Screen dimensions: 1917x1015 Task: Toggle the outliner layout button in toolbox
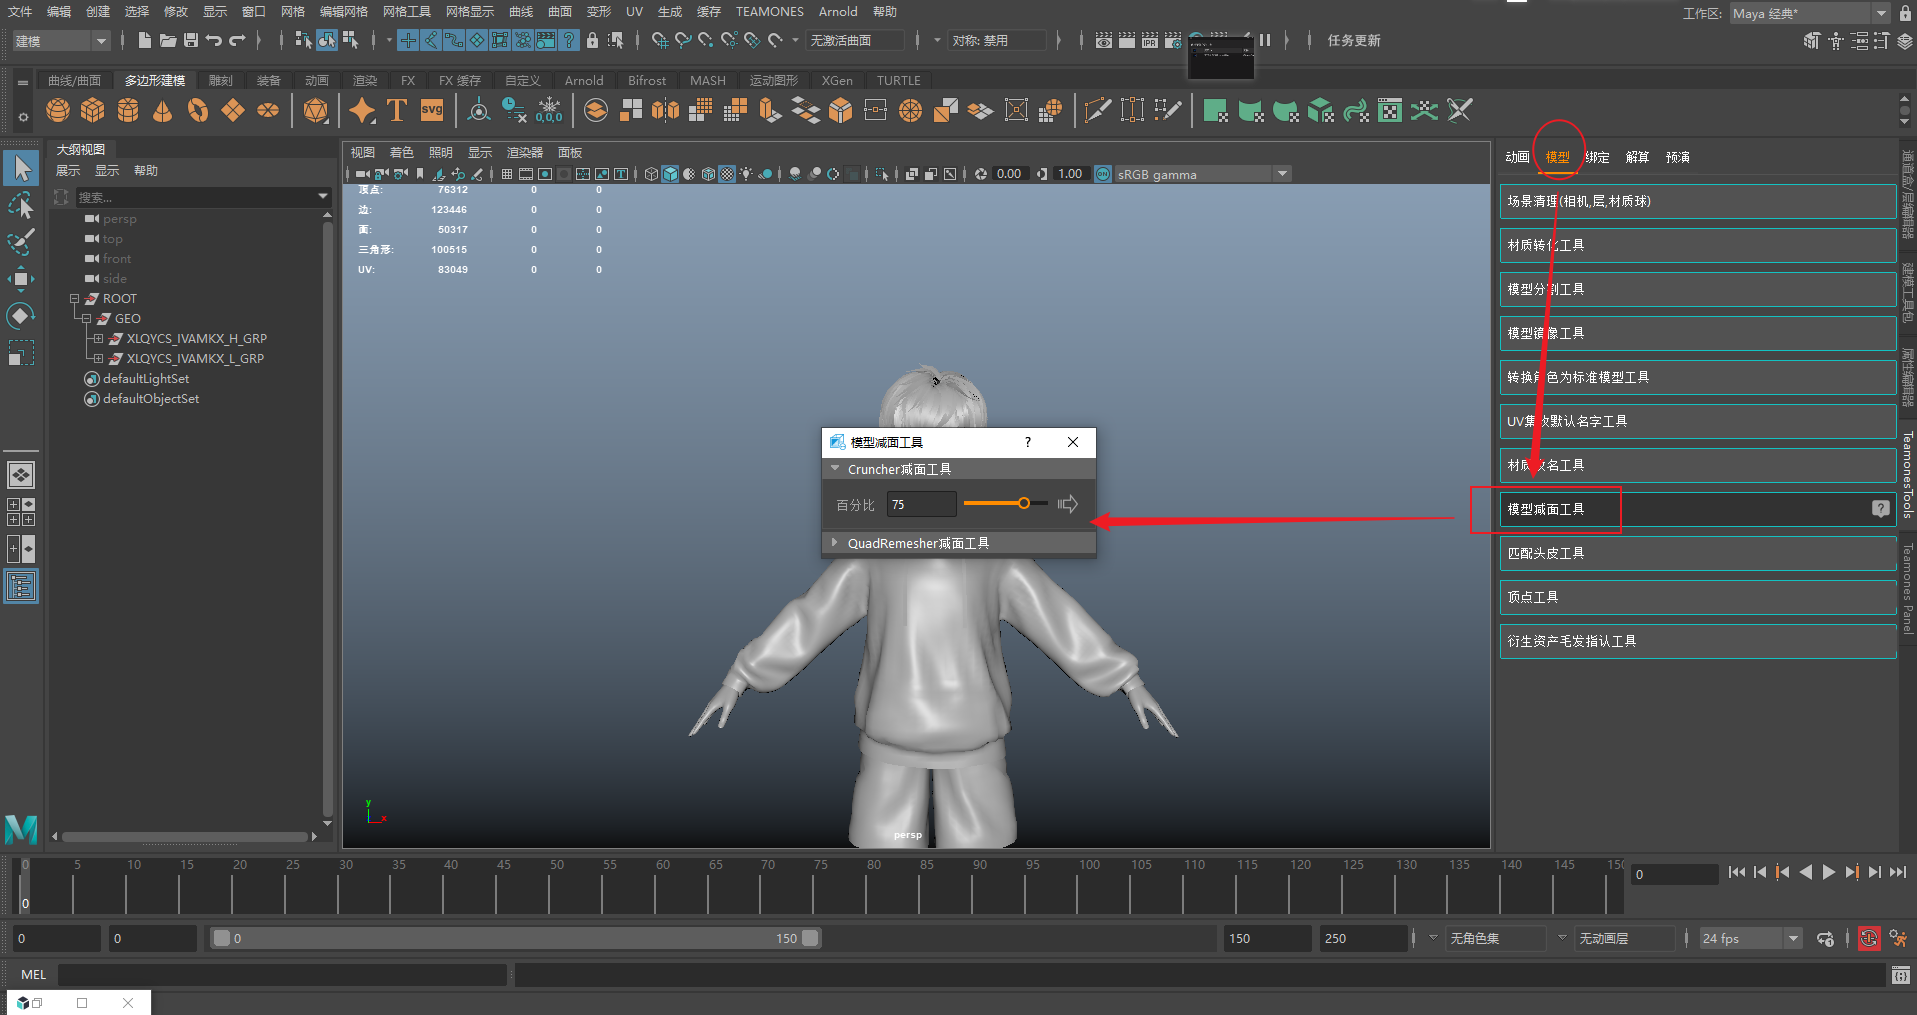click(x=21, y=586)
